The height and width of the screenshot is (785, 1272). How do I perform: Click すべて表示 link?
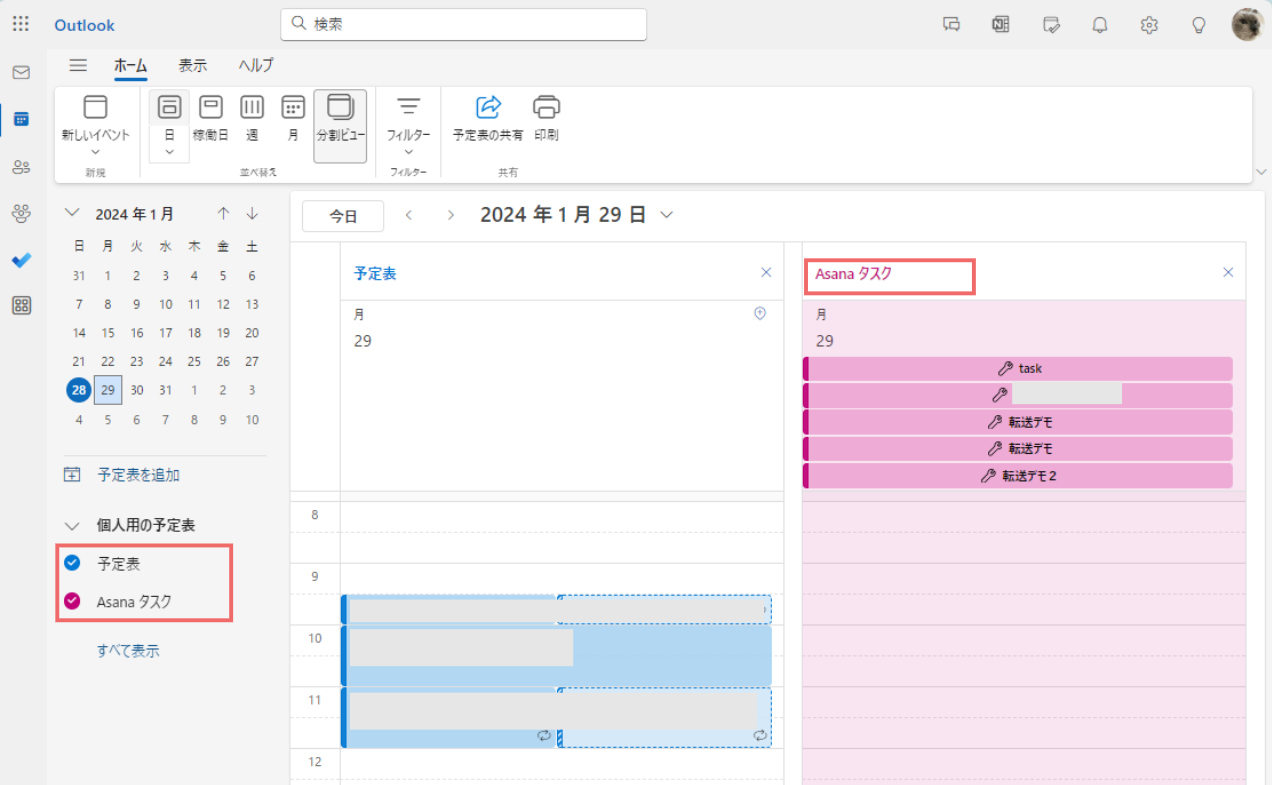(x=128, y=651)
